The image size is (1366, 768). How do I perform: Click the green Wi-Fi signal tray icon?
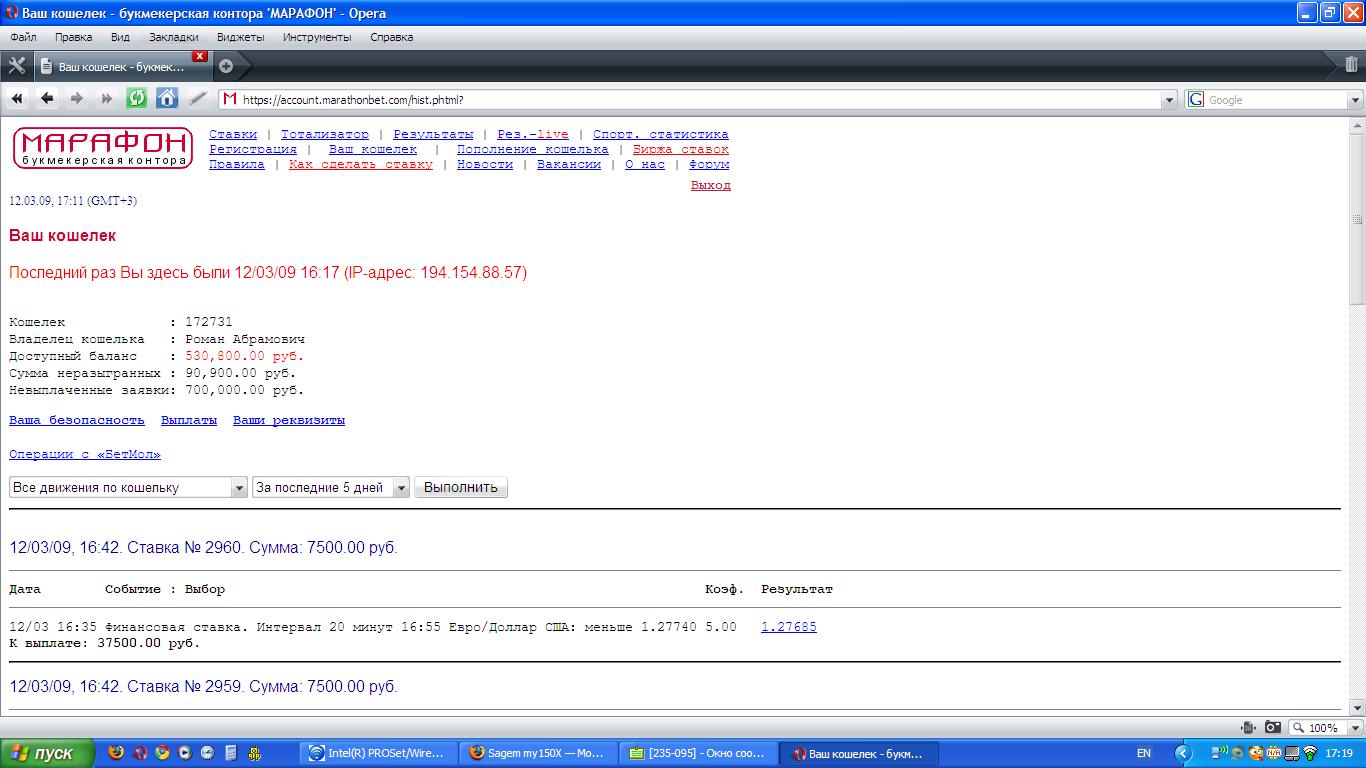click(1310, 753)
